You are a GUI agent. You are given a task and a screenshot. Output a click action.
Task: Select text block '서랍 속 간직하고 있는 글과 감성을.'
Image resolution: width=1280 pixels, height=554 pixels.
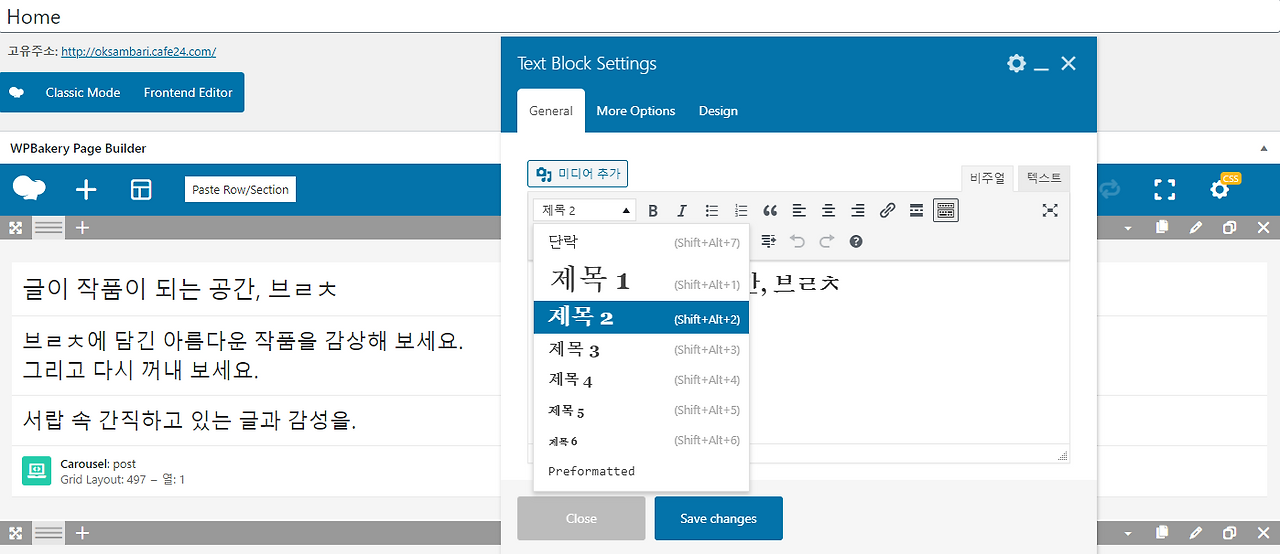[x=640, y=420]
